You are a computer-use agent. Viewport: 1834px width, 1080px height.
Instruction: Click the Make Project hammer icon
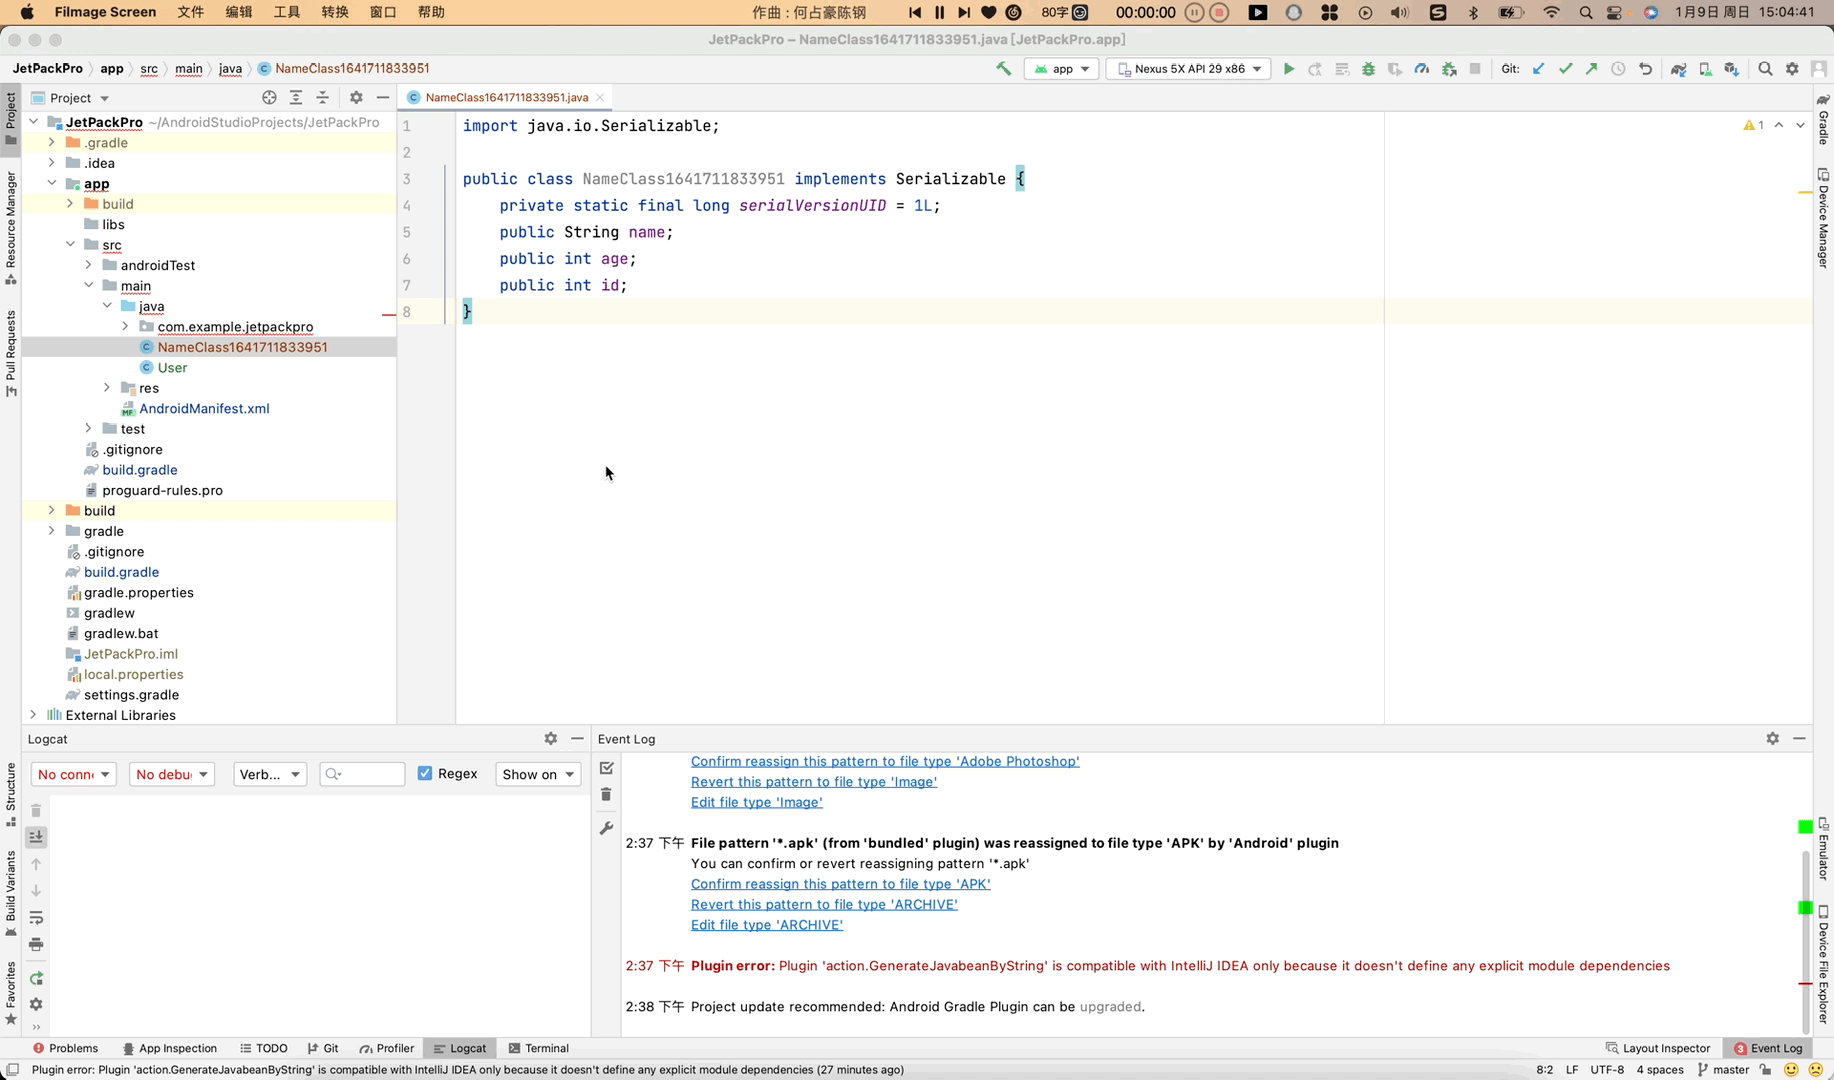(1003, 69)
